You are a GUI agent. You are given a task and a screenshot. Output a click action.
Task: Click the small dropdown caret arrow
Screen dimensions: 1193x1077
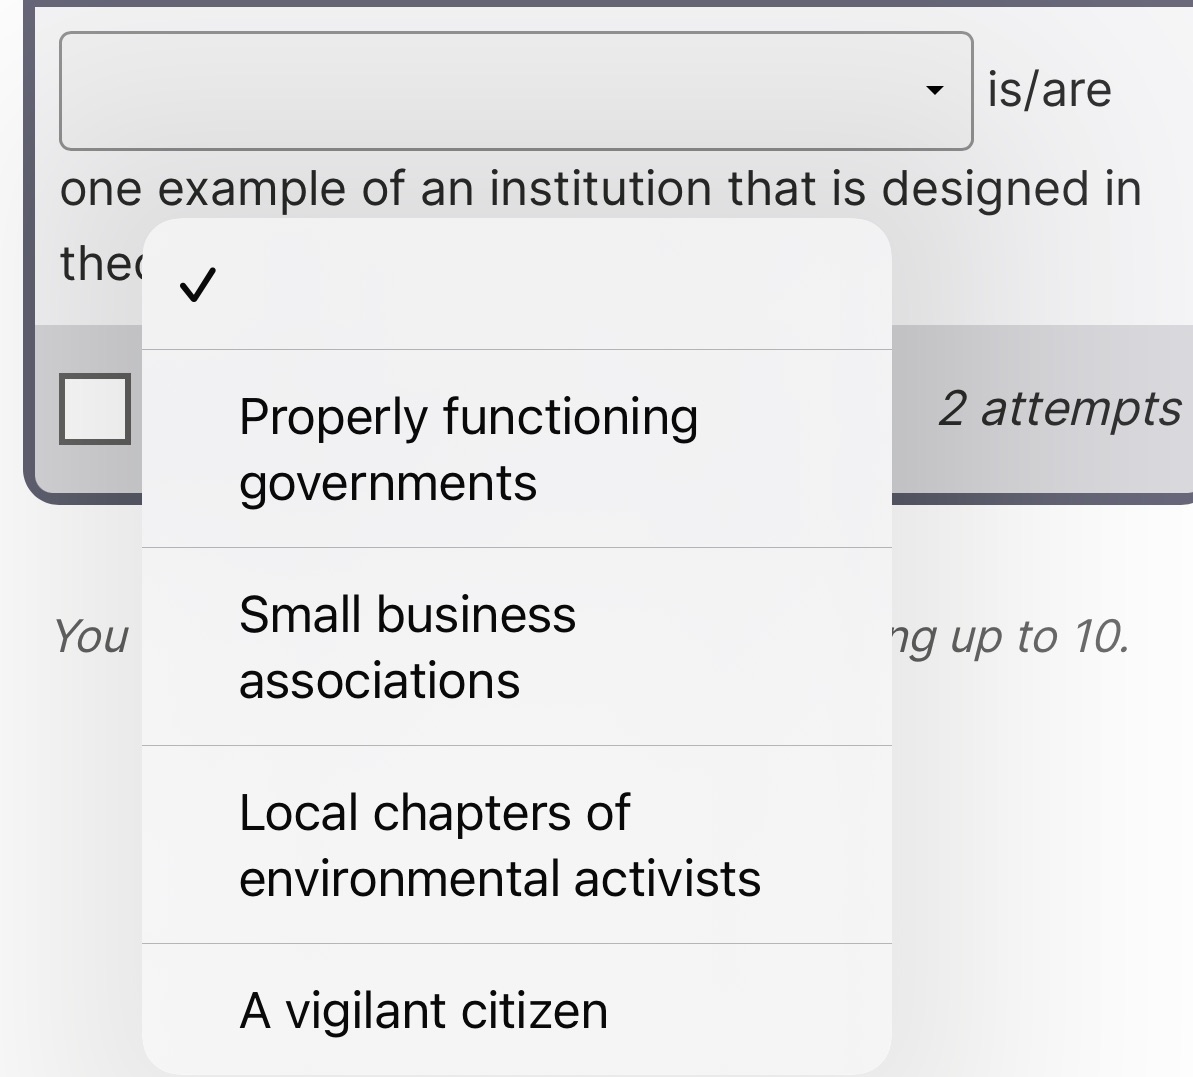(935, 91)
